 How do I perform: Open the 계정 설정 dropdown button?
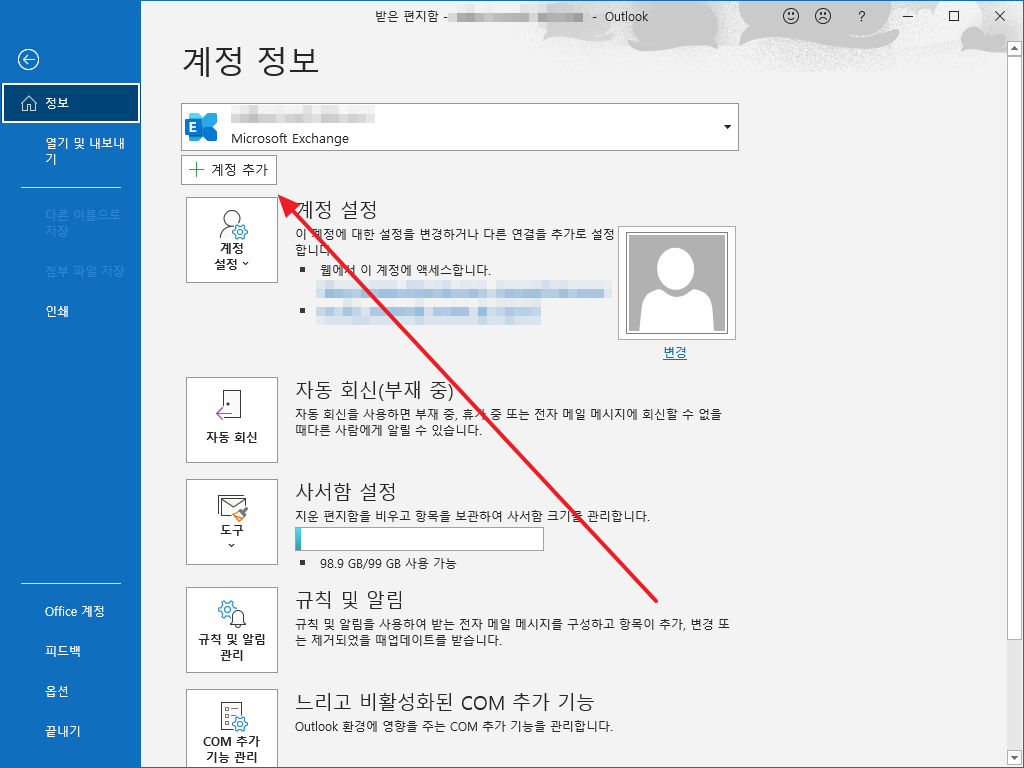(232, 240)
